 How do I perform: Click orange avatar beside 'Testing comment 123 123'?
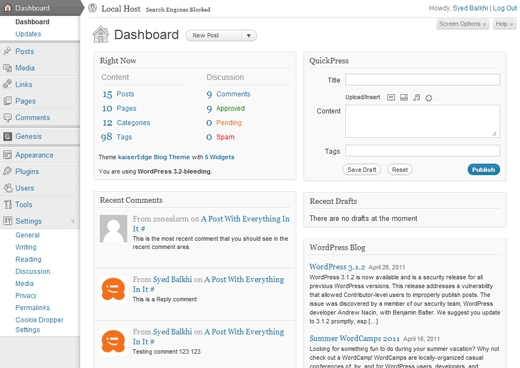pos(113,341)
